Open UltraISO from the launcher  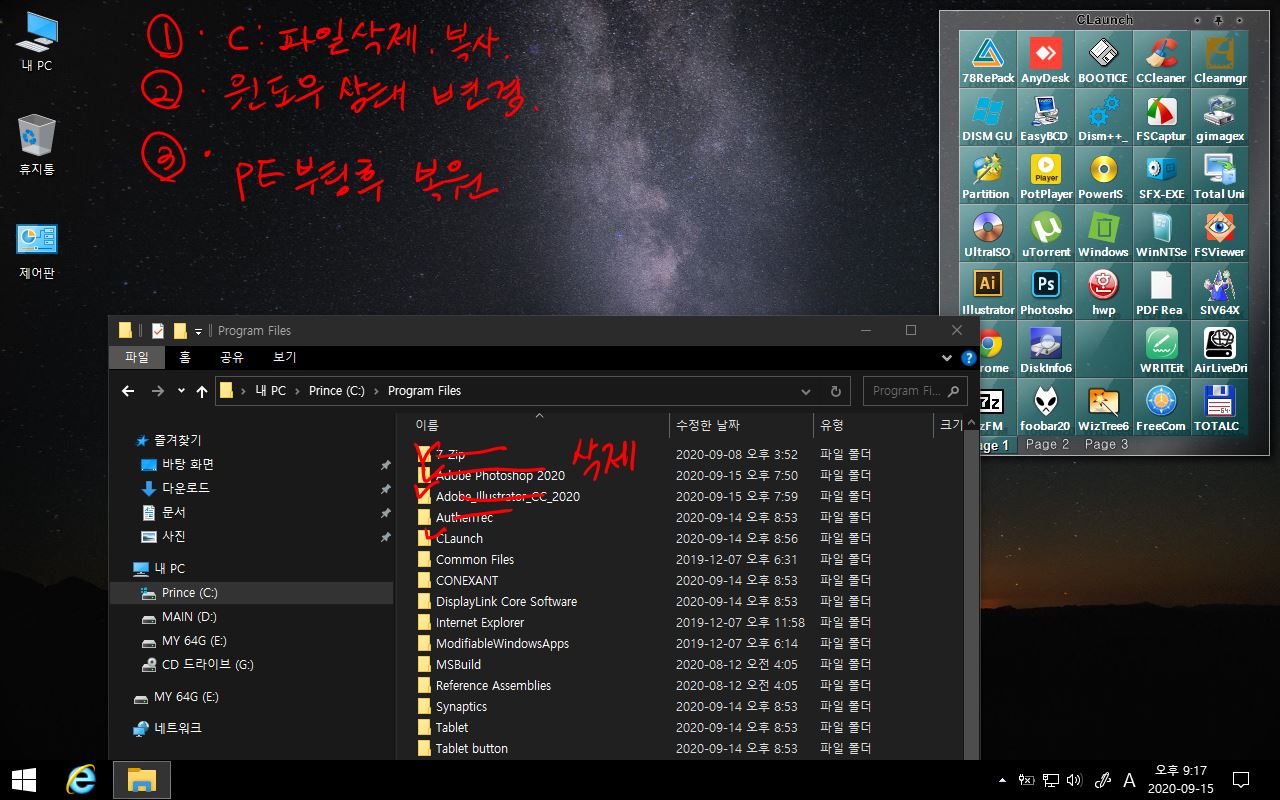(x=988, y=233)
